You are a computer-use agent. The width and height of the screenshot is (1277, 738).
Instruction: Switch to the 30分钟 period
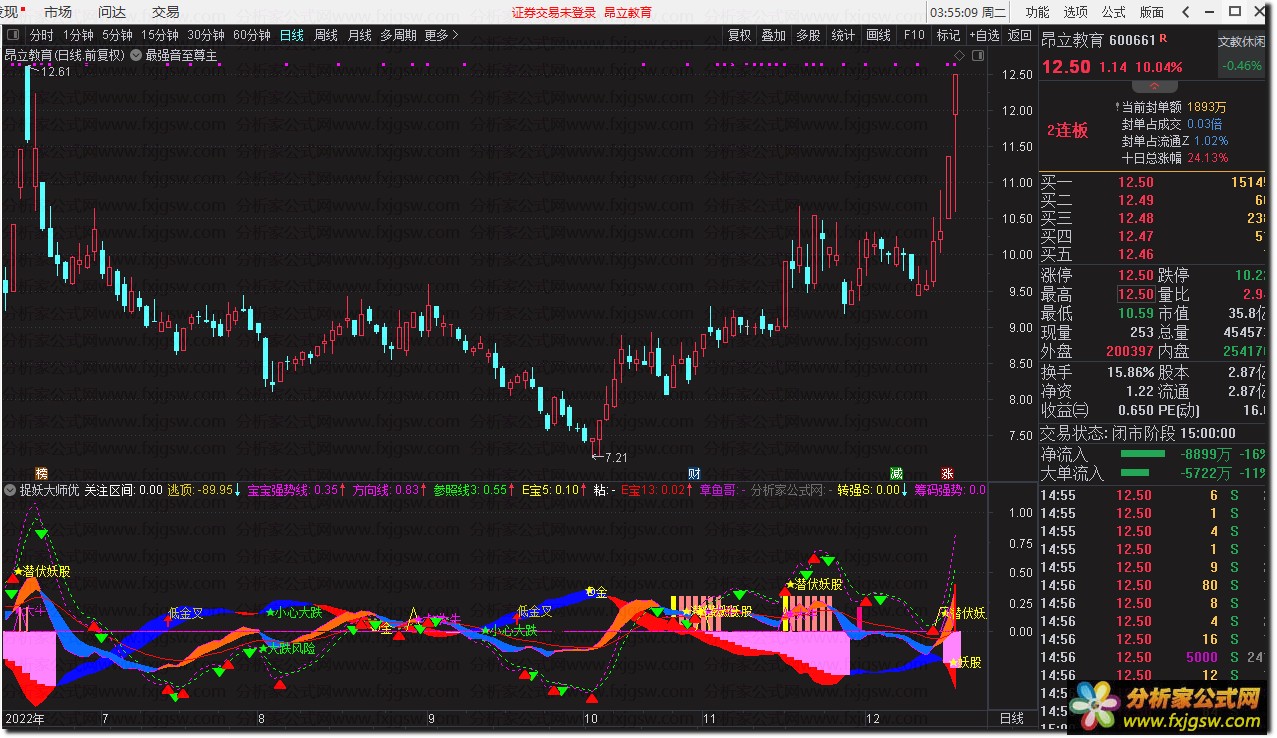coord(206,35)
